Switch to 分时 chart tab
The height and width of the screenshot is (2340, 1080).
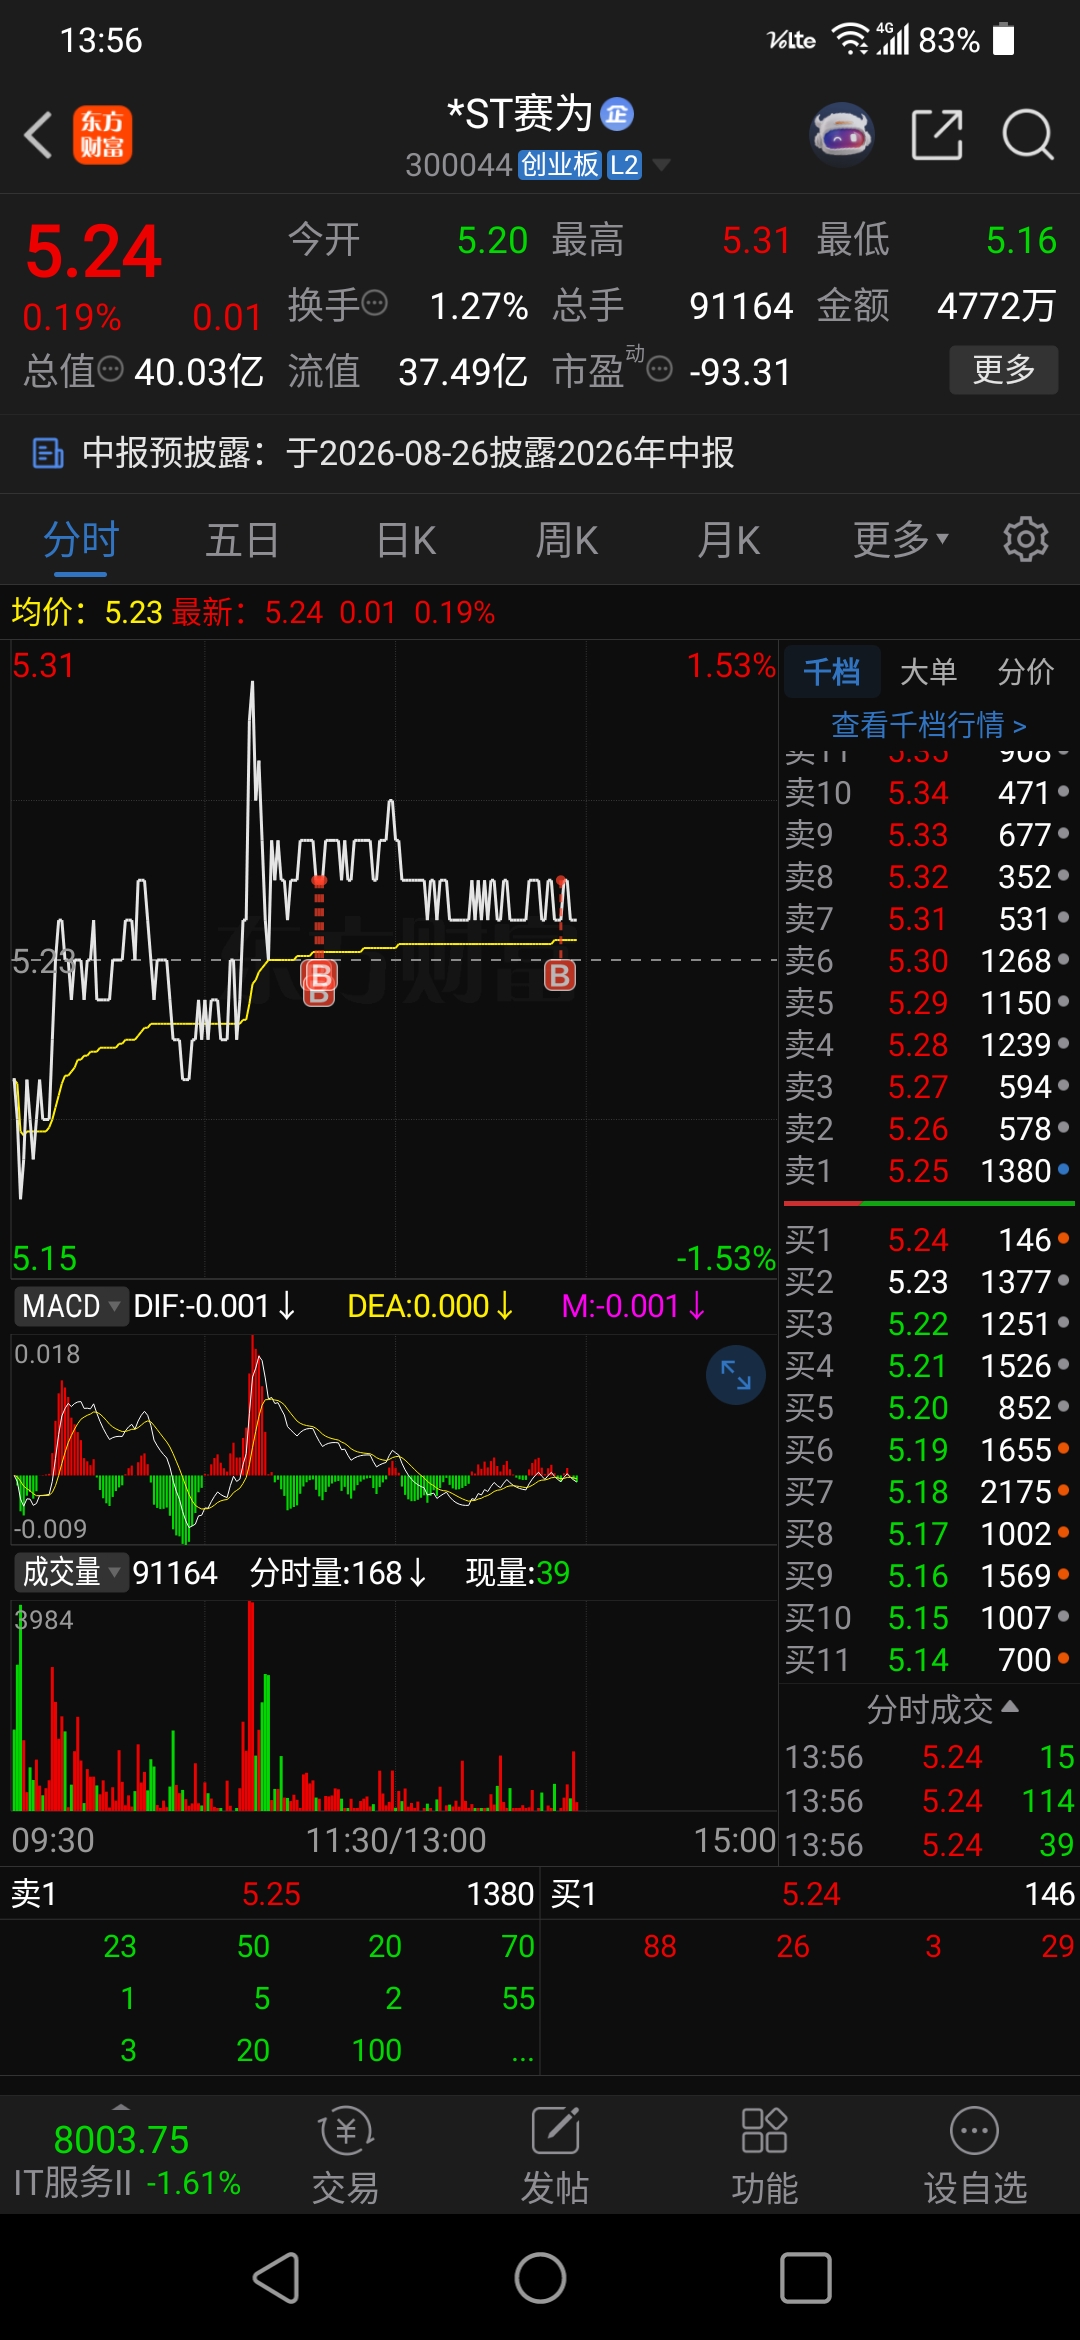tap(81, 540)
